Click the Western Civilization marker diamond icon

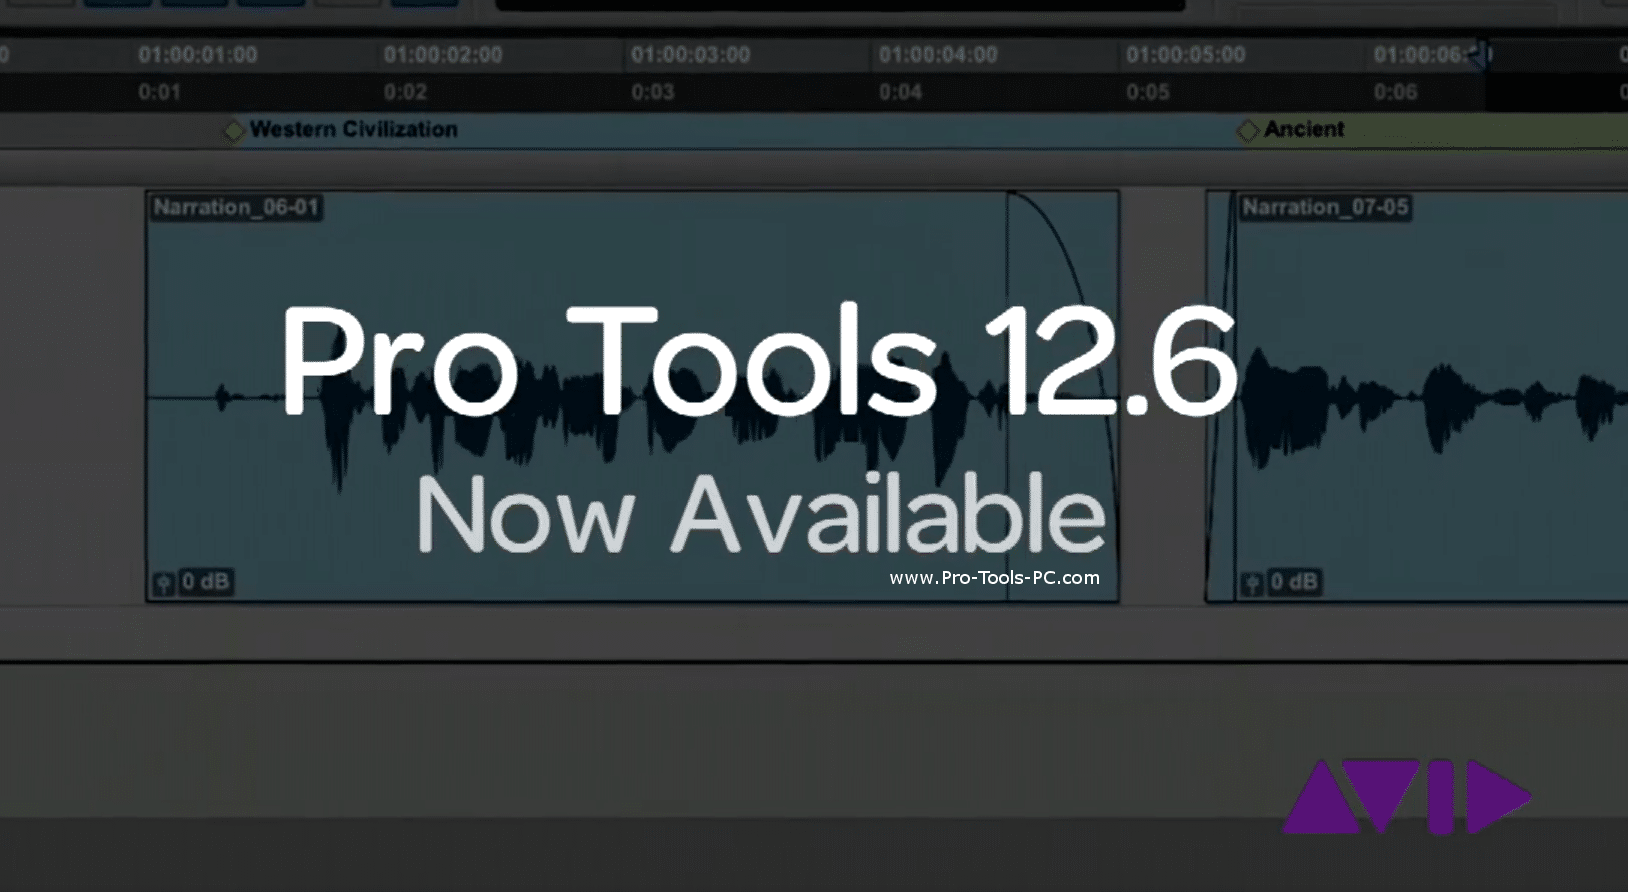click(x=234, y=131)
